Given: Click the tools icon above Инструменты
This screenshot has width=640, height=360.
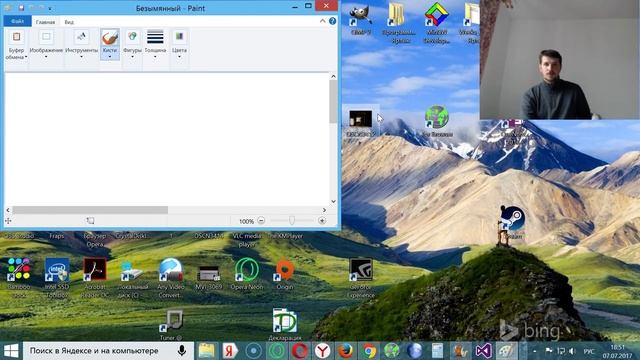Looking at the screenshot, I should coord(82,37).
